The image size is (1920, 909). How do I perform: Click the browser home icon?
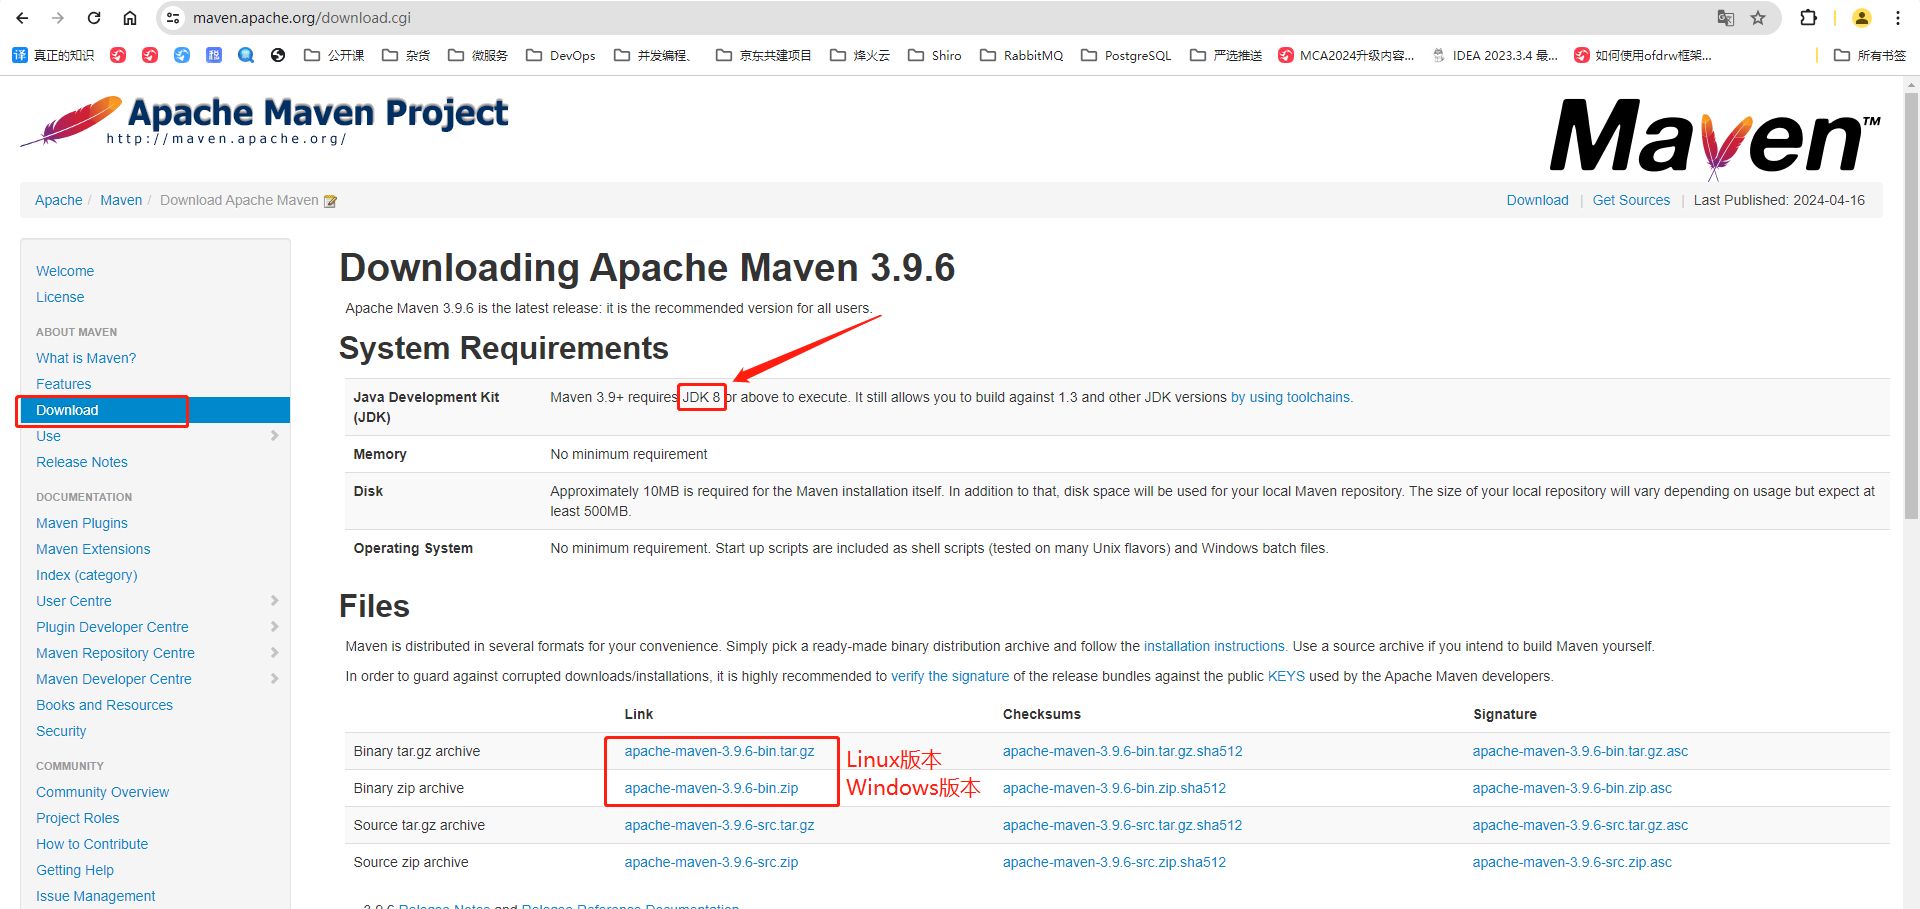point(130,17)
